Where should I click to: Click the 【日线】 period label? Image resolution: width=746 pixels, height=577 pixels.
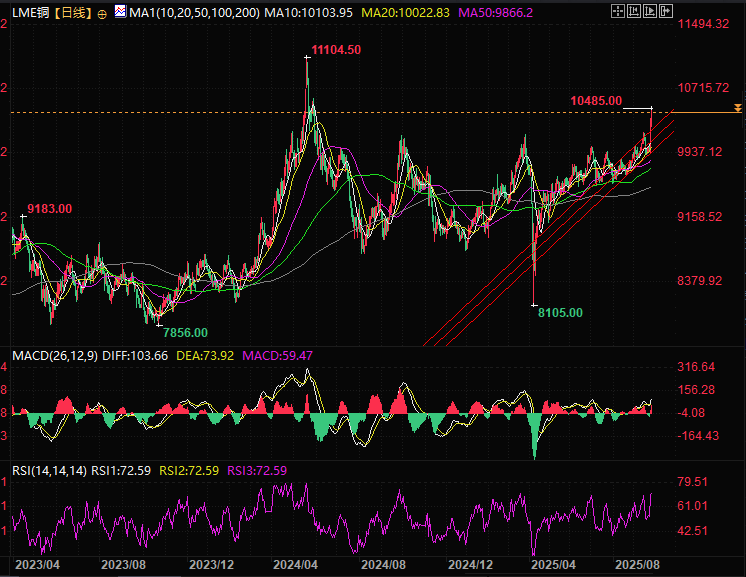pos(71,13)
